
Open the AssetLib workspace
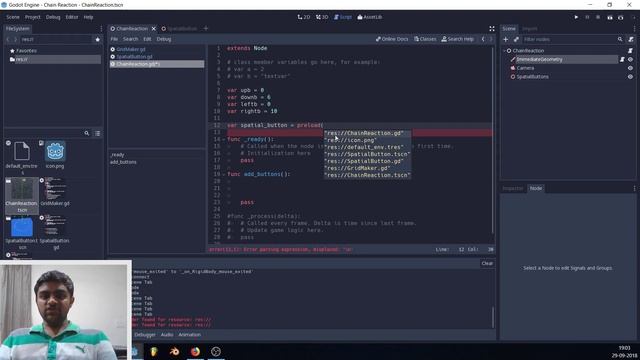tap(370, 17)
